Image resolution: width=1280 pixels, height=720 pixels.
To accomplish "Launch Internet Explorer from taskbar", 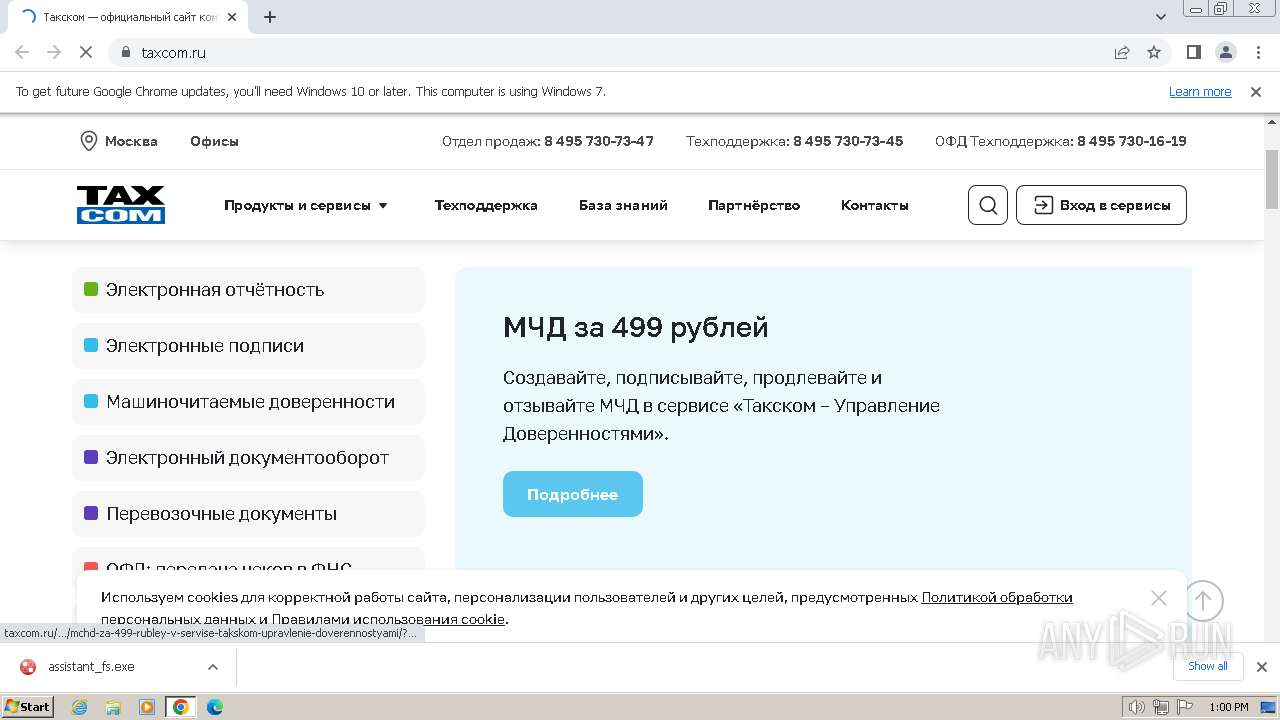I will (x=80, y=707).
